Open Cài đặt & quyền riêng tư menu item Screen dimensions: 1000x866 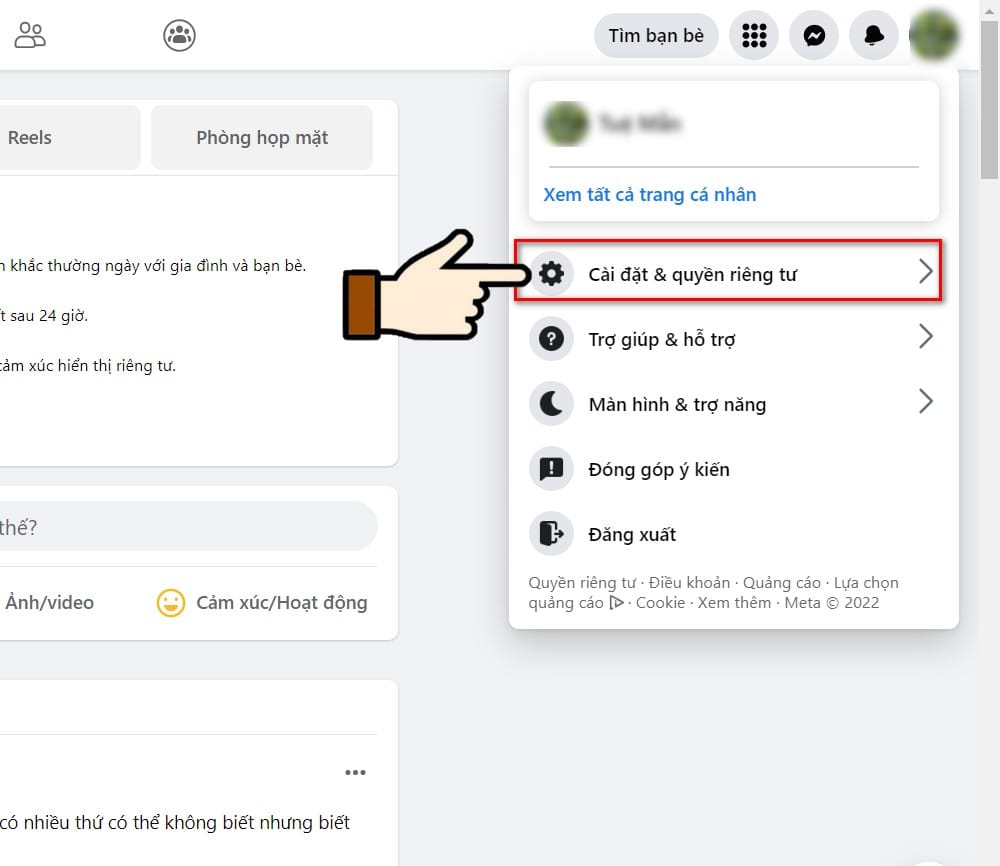click(x=728, y=272)
